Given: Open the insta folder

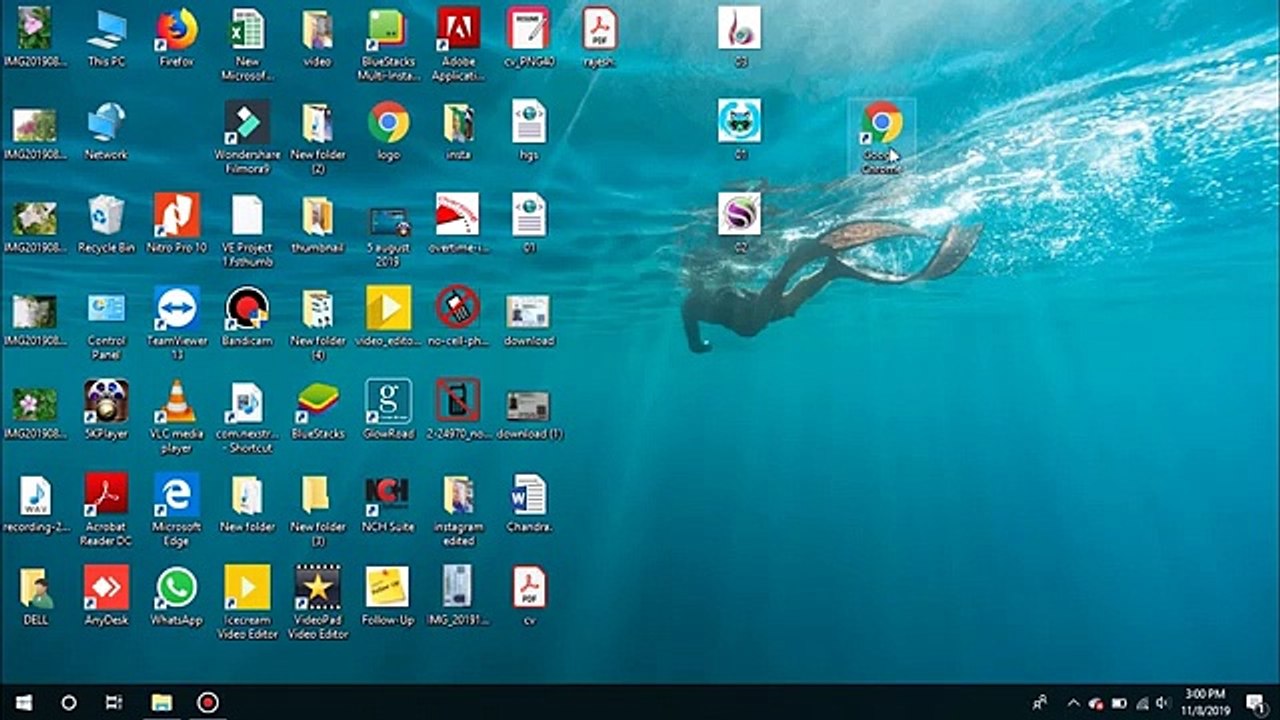Looking at the screenshot, I should [458, 131].
